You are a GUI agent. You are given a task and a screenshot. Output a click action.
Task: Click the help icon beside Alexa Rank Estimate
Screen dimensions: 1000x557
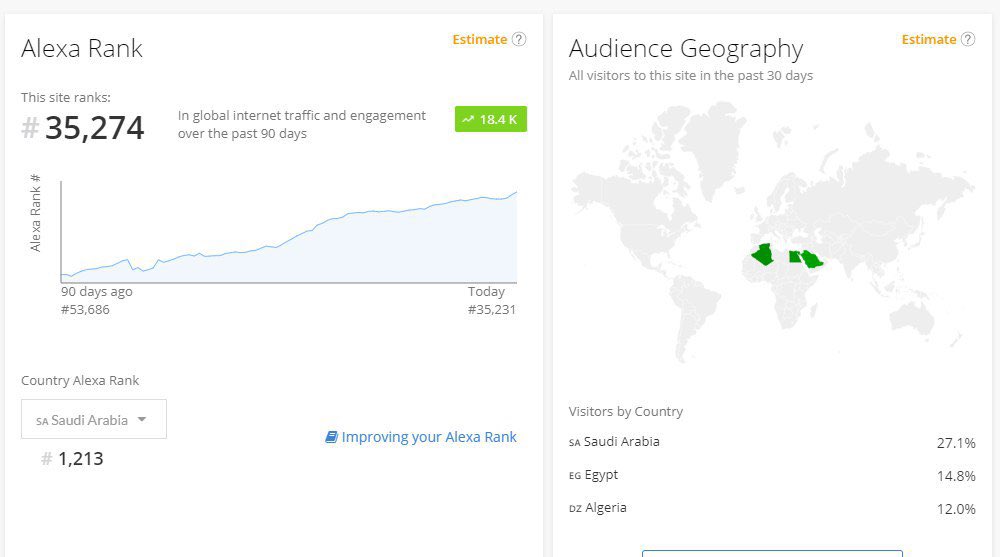pyautogui.click(x=519, y=40)
